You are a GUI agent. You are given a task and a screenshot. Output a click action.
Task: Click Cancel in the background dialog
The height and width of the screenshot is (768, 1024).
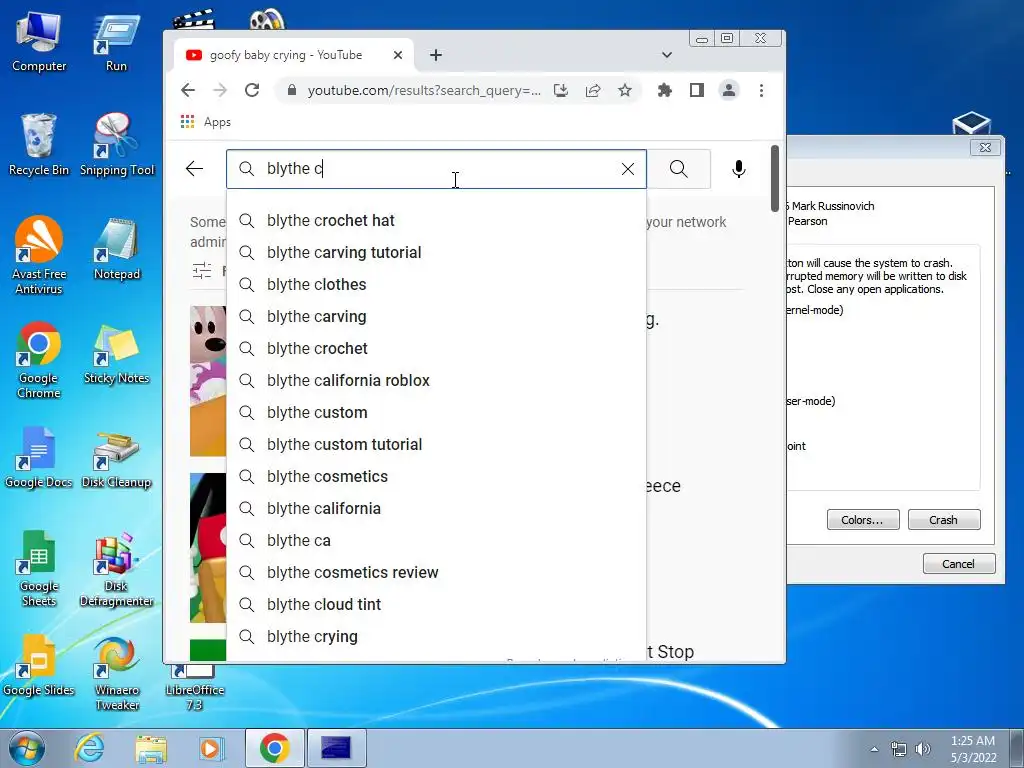click(x=959, y=564)
